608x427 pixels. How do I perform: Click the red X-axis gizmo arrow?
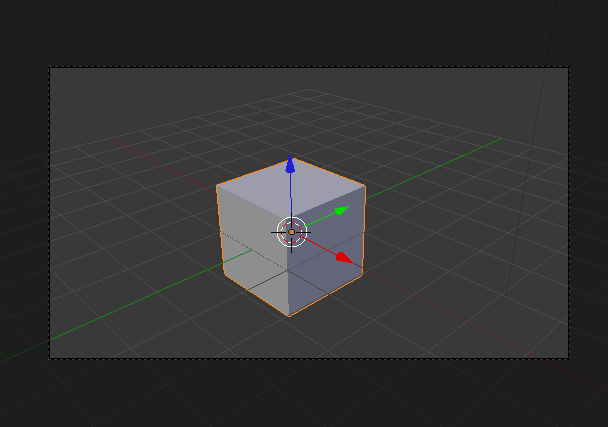coord(344,258)
